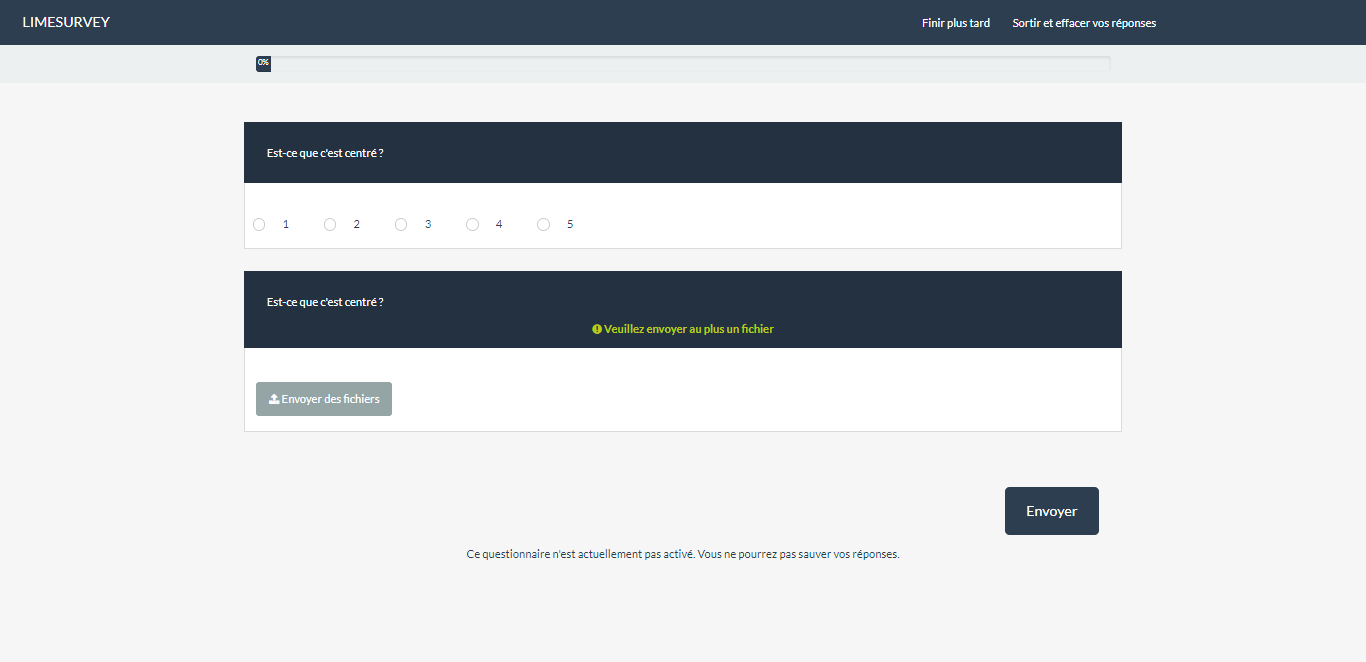Select radio button for rating 1
1366x662 pixels.
click(x=260, y=225)
